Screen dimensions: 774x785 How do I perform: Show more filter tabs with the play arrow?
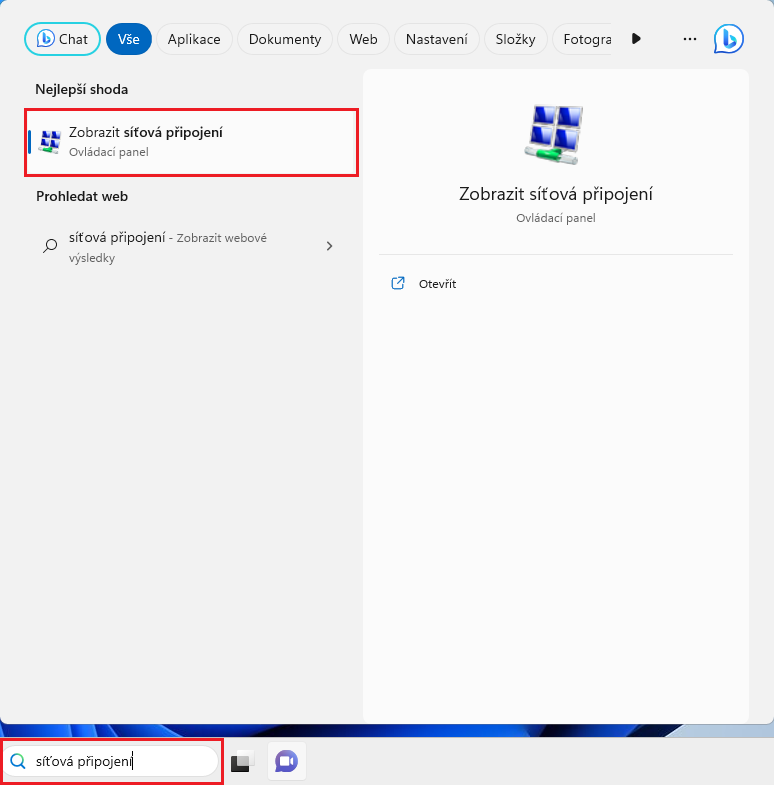(636, 39)
